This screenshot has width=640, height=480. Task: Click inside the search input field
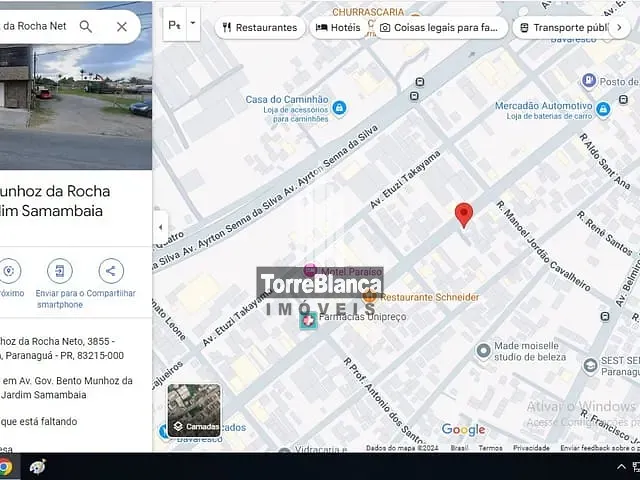pos(34,26)
